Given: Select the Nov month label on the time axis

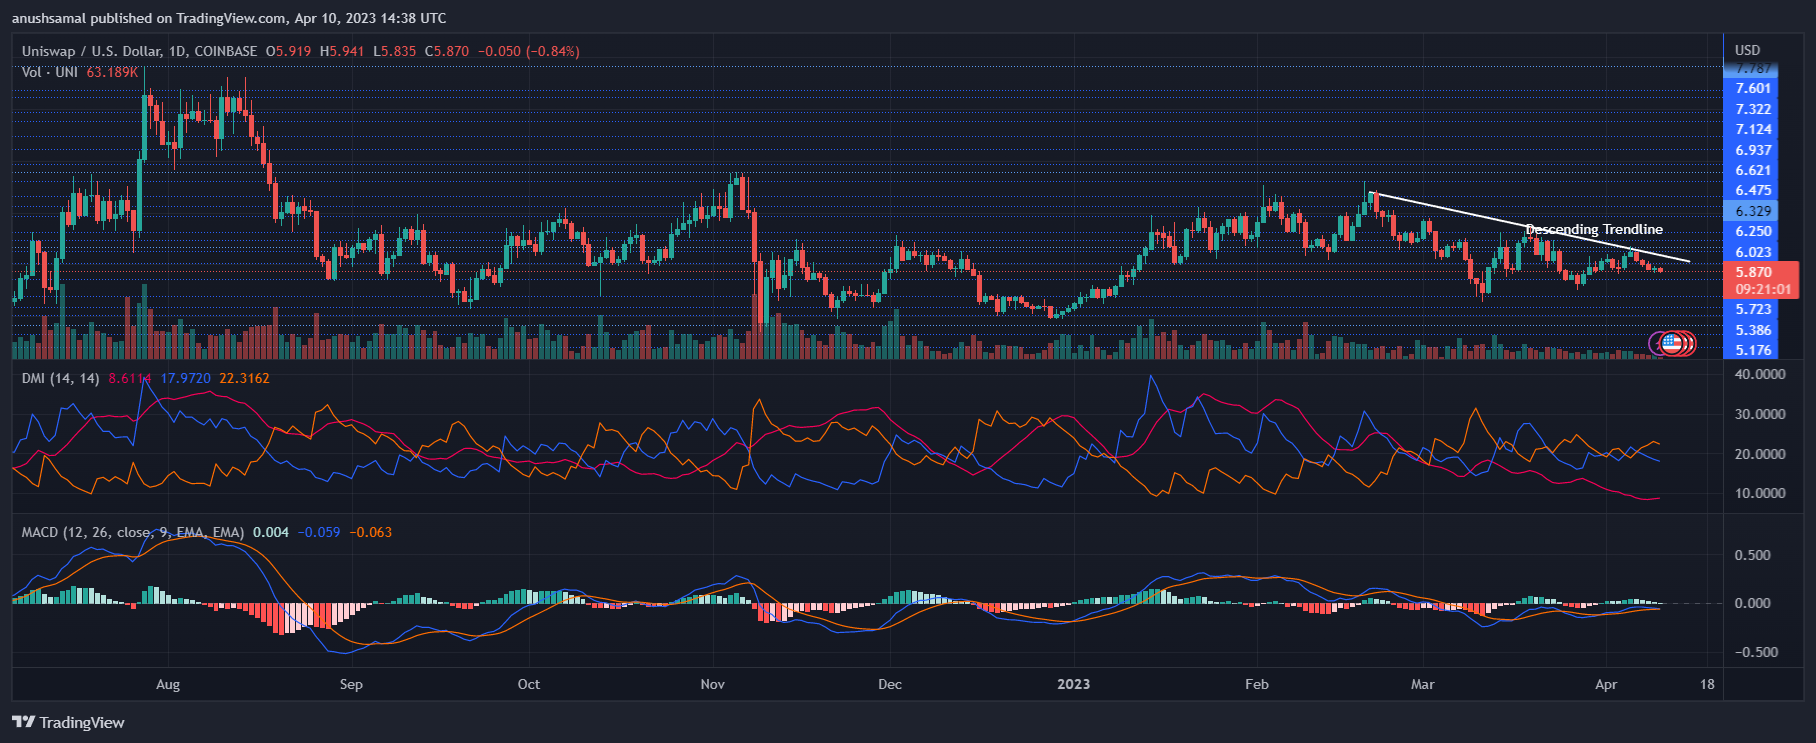Looking at the screenshot, I should pyautogui.click(x=712, y=684).
